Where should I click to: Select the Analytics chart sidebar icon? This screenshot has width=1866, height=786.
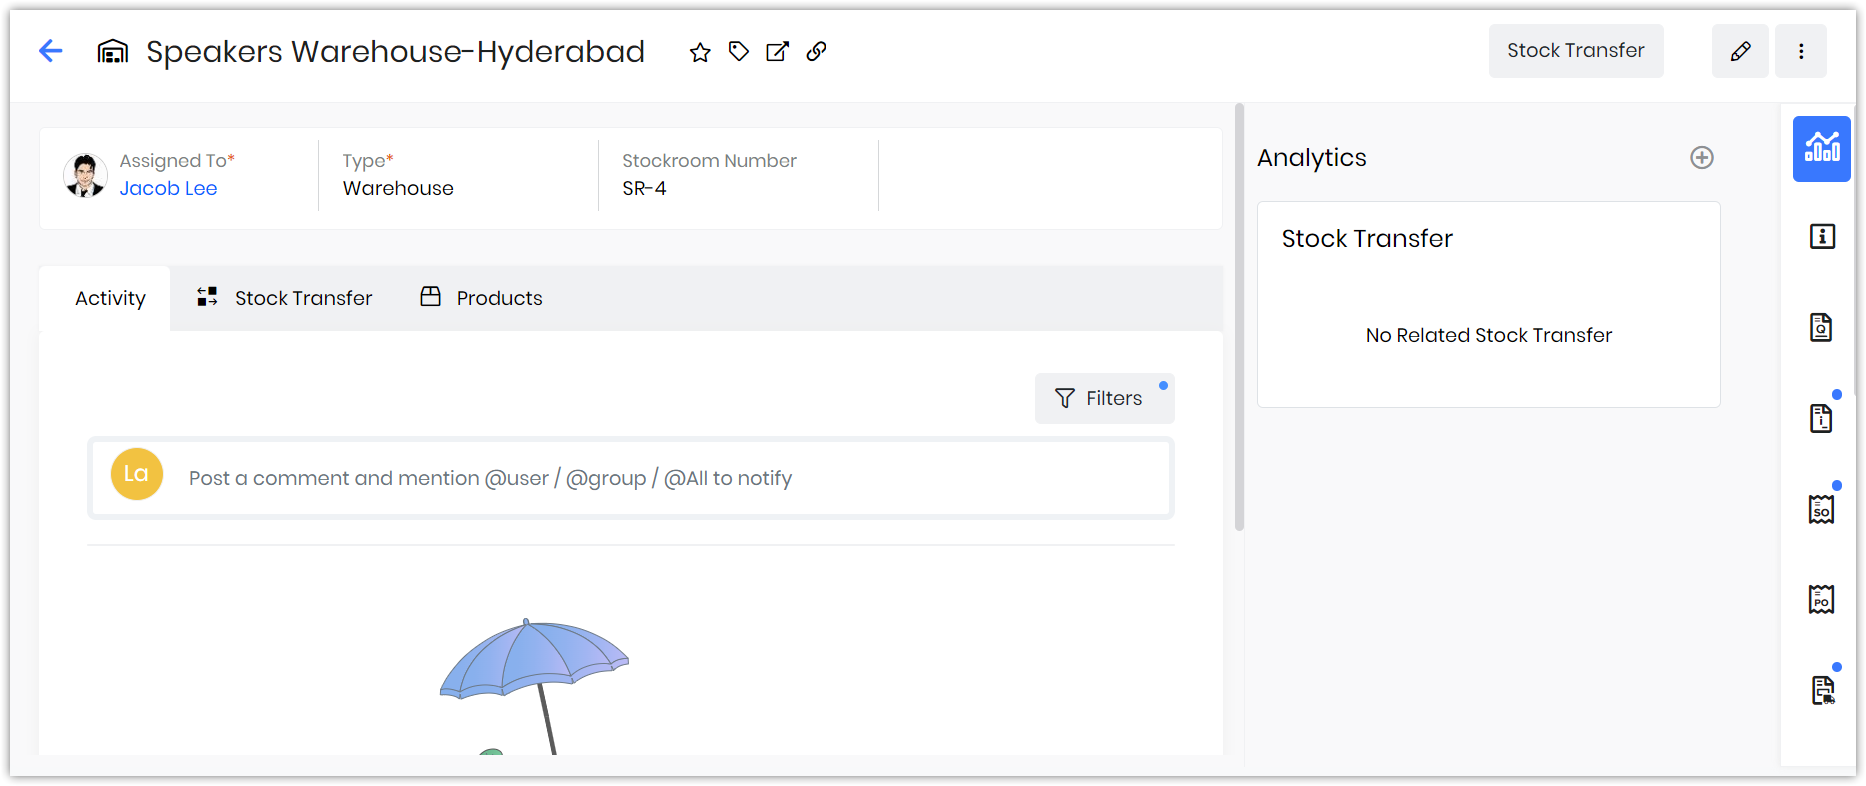(1822, 148)
